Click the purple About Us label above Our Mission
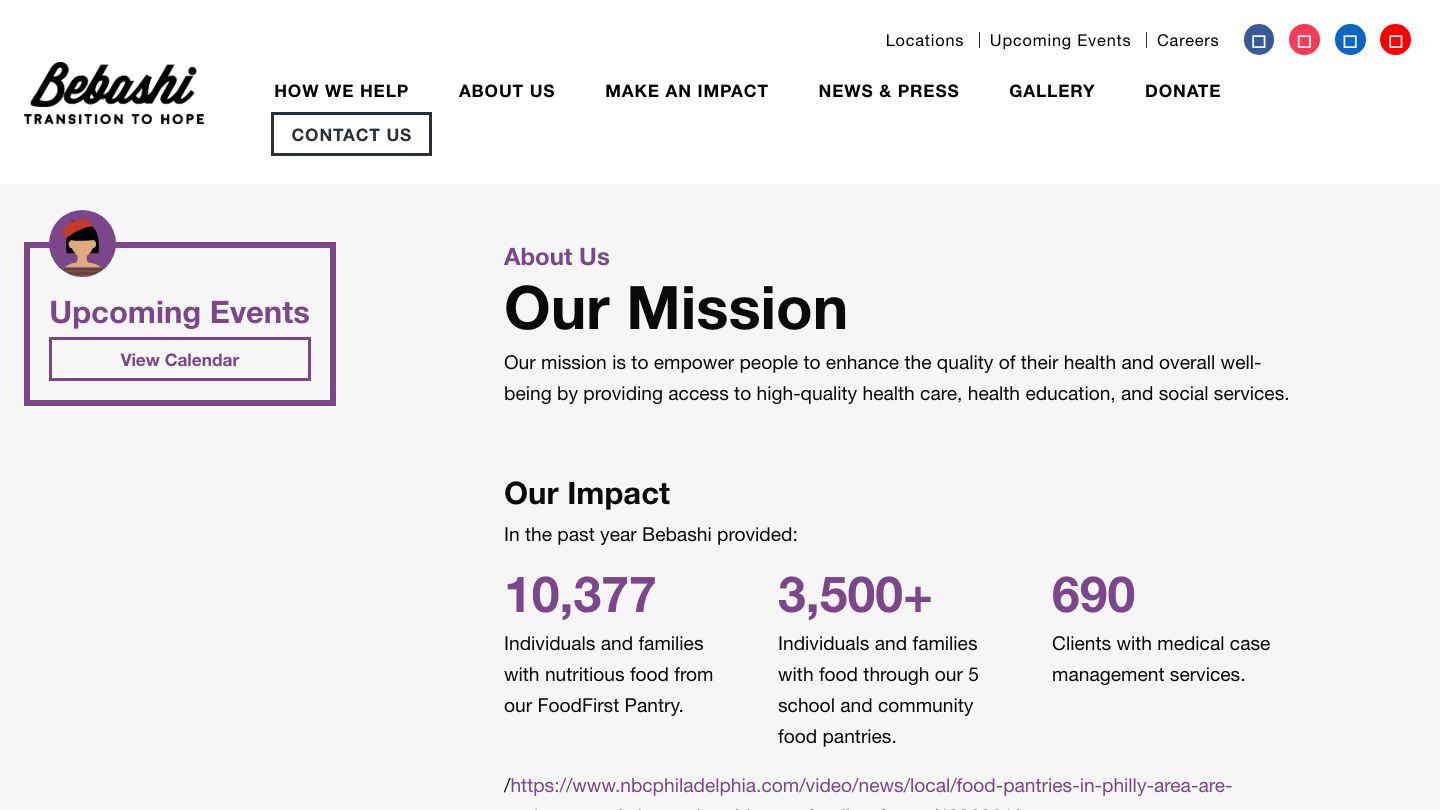The width and height of the screenshot is (1440, 810). coord(557,257)
